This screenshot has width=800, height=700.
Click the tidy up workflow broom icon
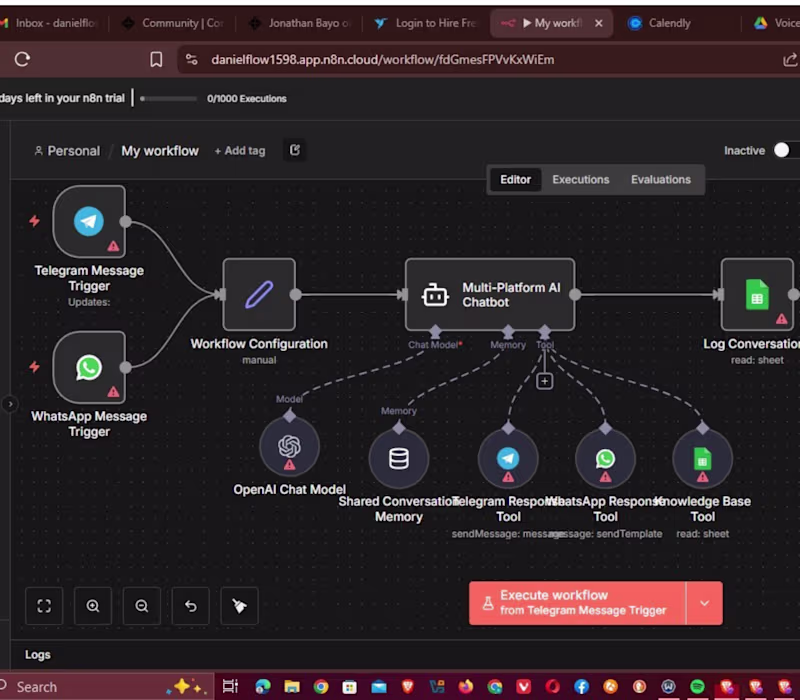click(x=239, y=606)
